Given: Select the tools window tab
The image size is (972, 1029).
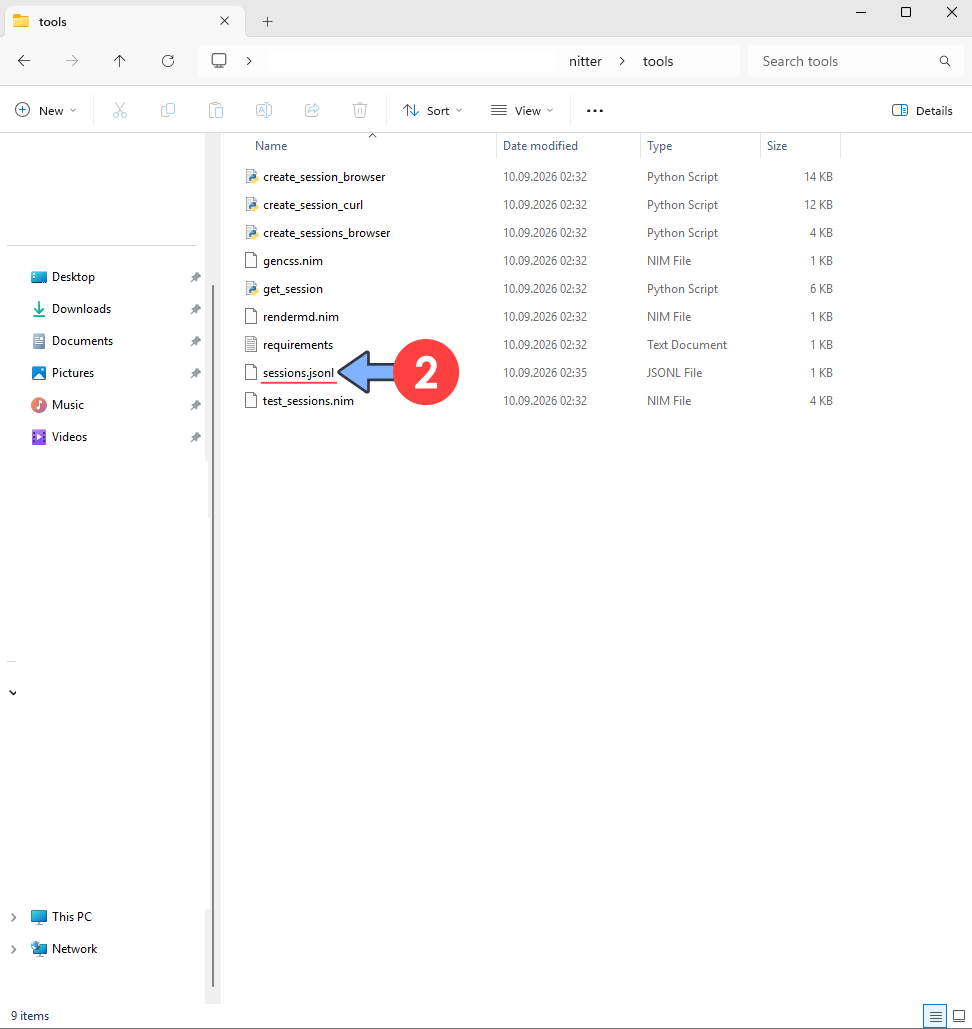Looking at the screenshot, I should pyautogui.click(x=125, y=21).
